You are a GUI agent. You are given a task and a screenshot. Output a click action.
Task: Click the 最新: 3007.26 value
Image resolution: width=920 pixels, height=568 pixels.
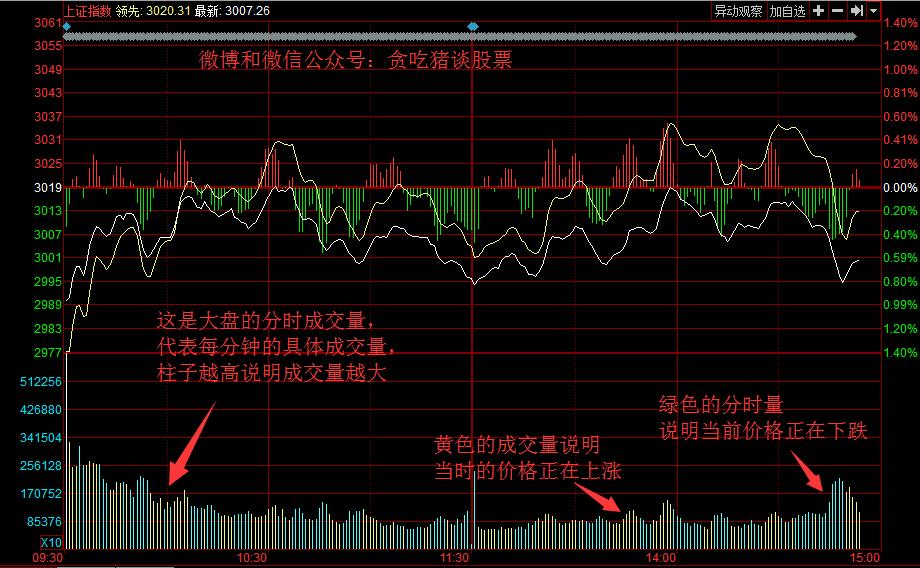[232, 11]
